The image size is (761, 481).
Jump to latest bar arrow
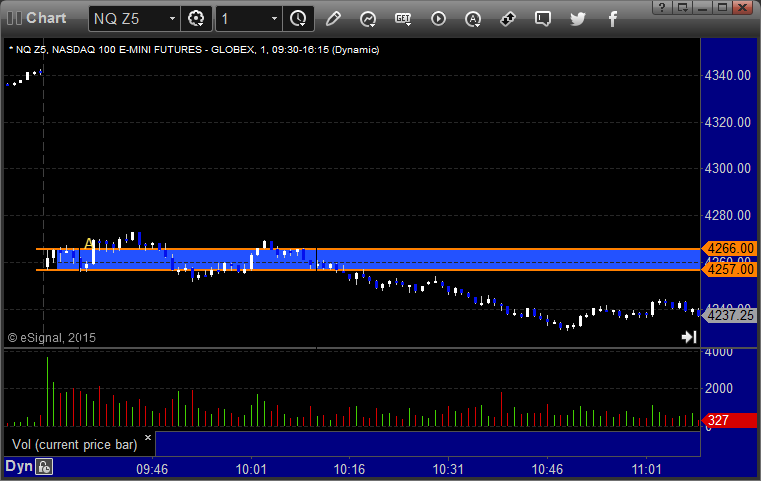(x=689, y=337)
